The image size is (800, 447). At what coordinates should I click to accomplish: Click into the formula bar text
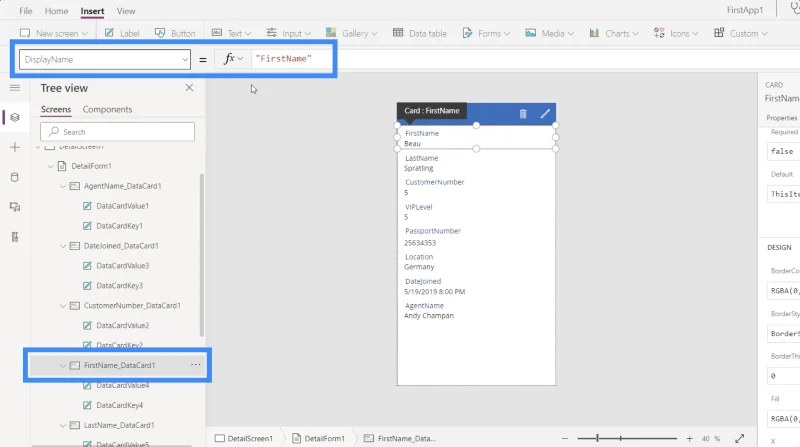[284, 59]
